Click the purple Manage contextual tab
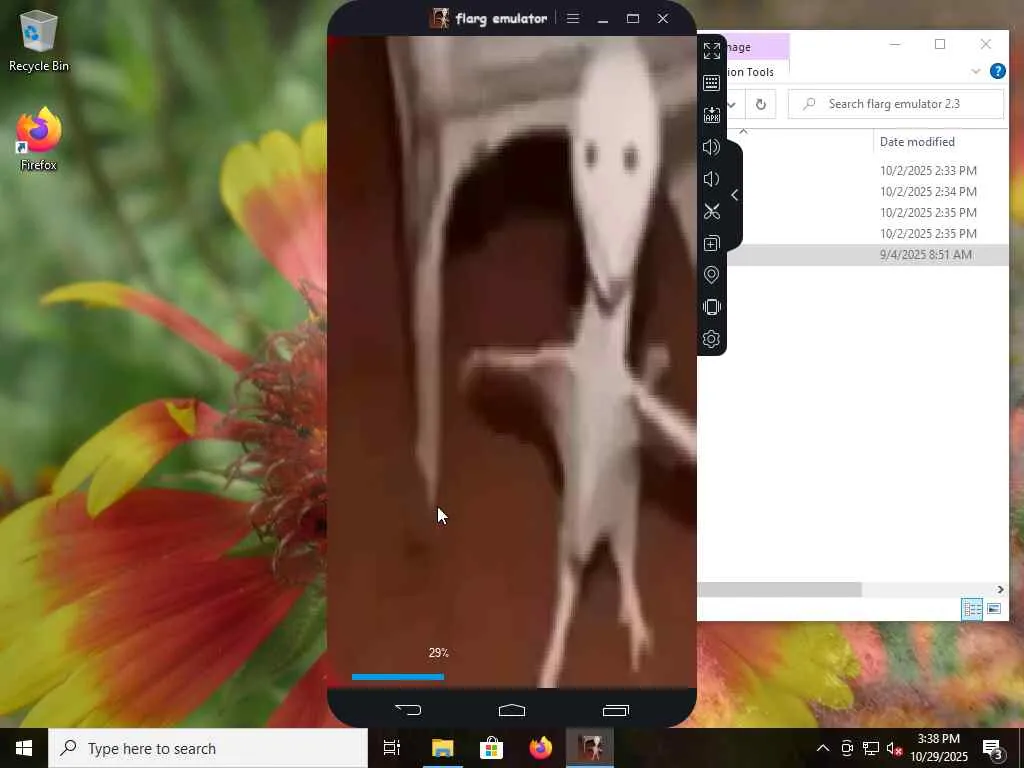Image resolution: width=1024 pixels, height=768 pixels. point(756,47)
